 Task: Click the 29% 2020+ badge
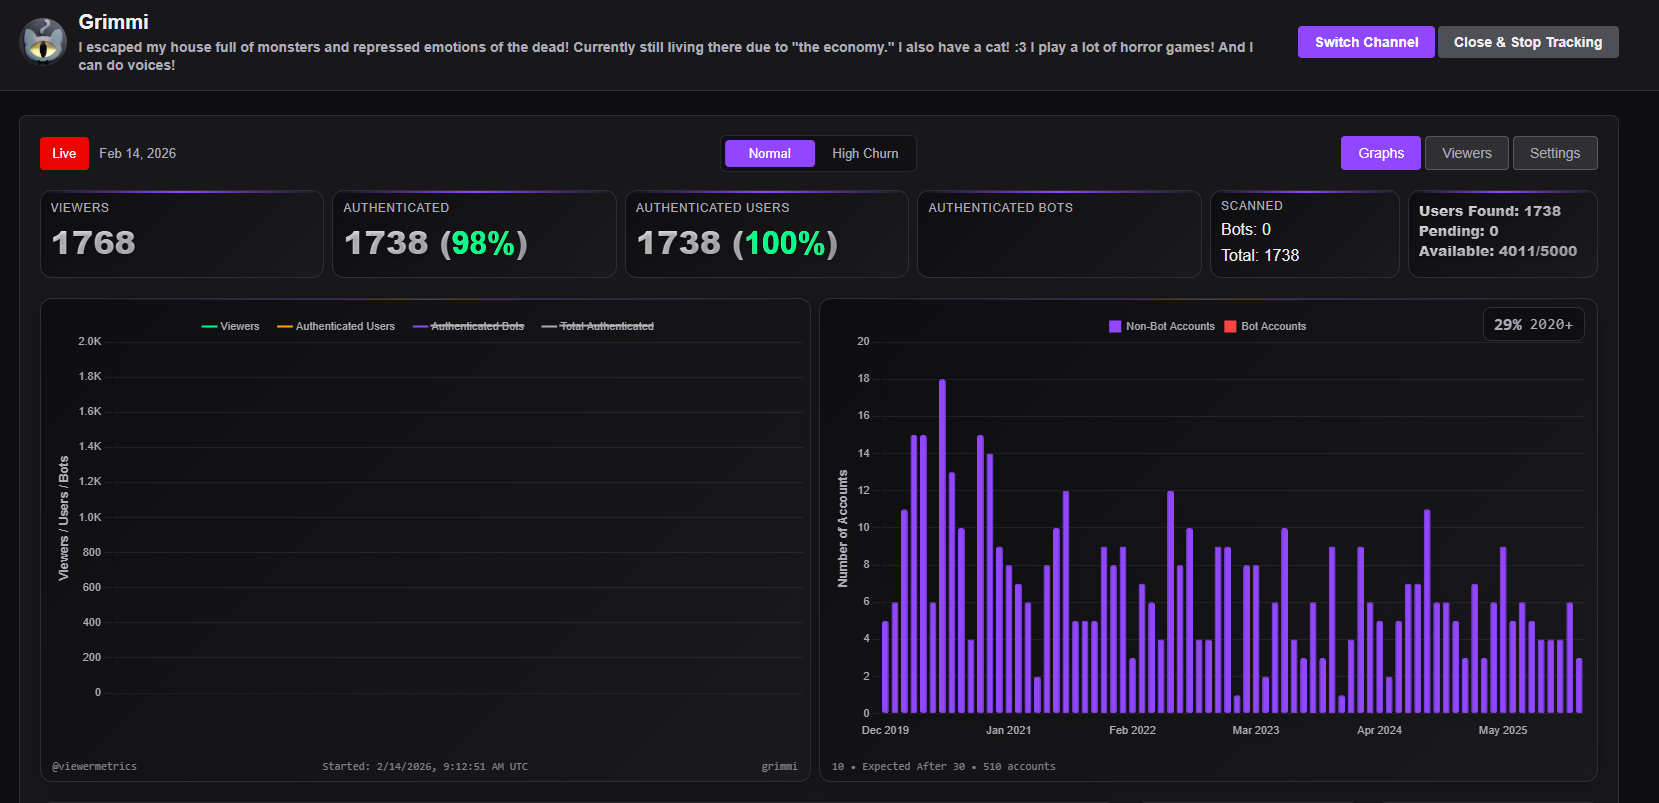pyautogui.click(x=1533, y=324)
